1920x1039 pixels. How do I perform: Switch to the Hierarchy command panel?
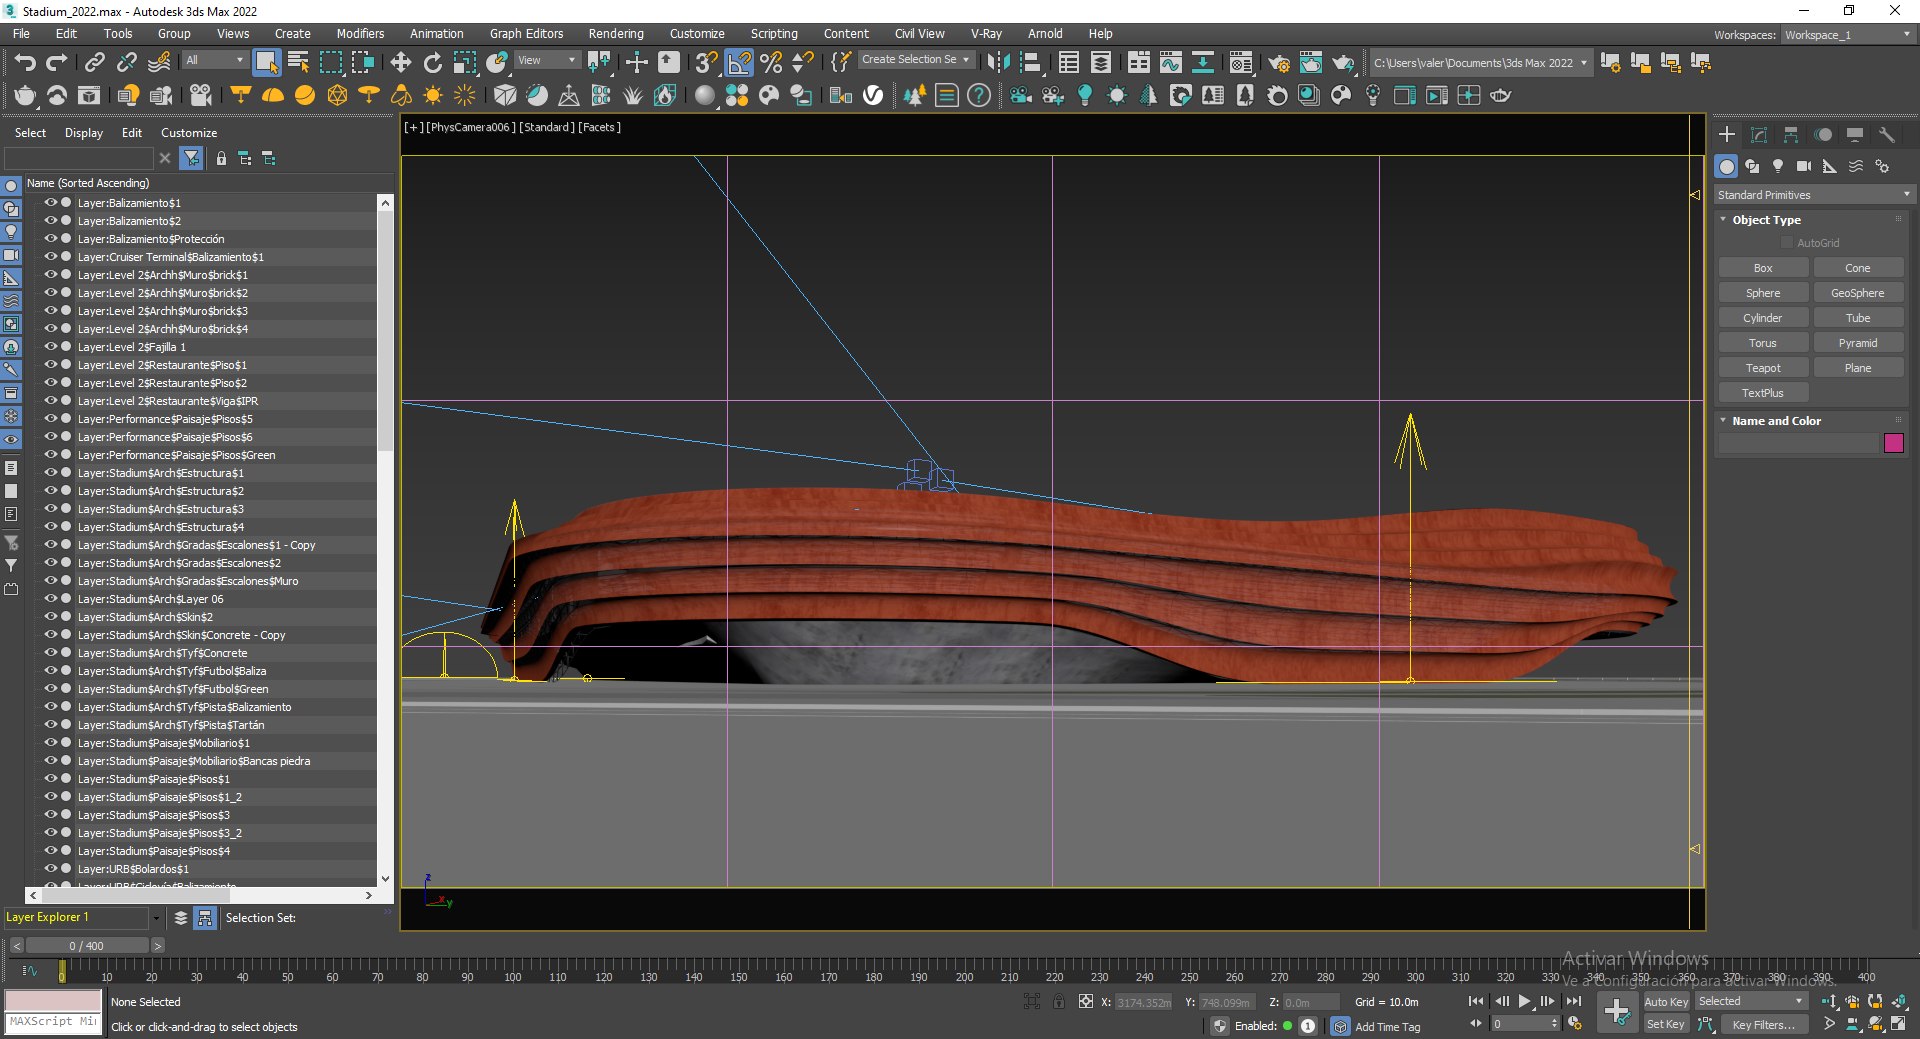1791,134
